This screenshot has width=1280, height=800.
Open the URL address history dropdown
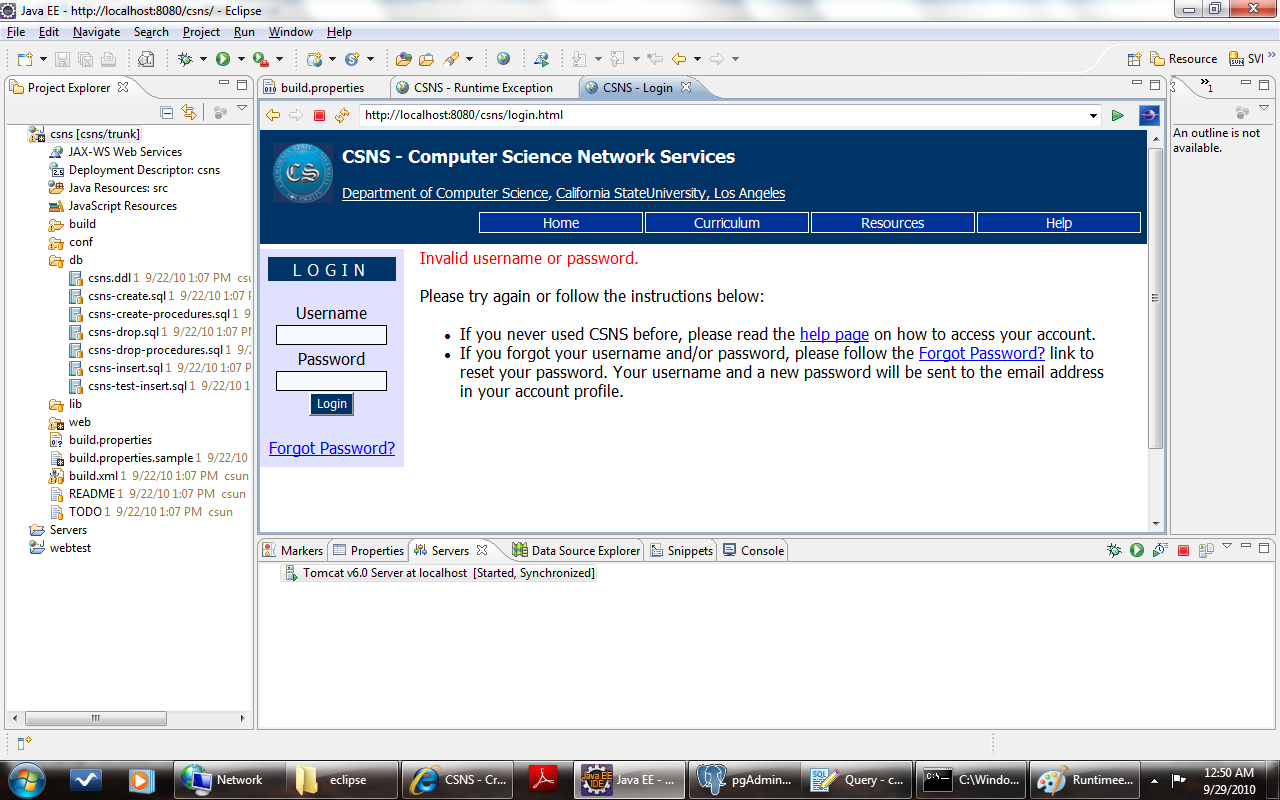click(1093, 115)
